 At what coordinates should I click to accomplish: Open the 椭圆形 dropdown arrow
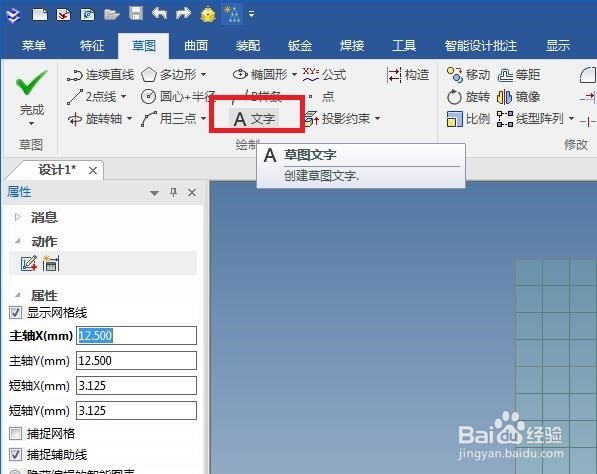pos(294,75)
